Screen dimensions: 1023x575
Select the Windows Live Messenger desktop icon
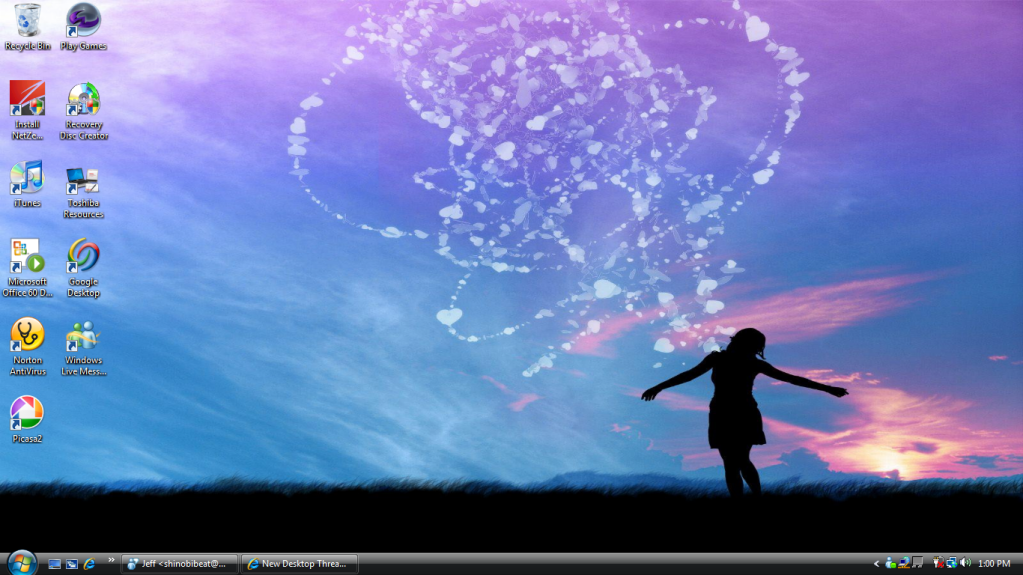84,348
